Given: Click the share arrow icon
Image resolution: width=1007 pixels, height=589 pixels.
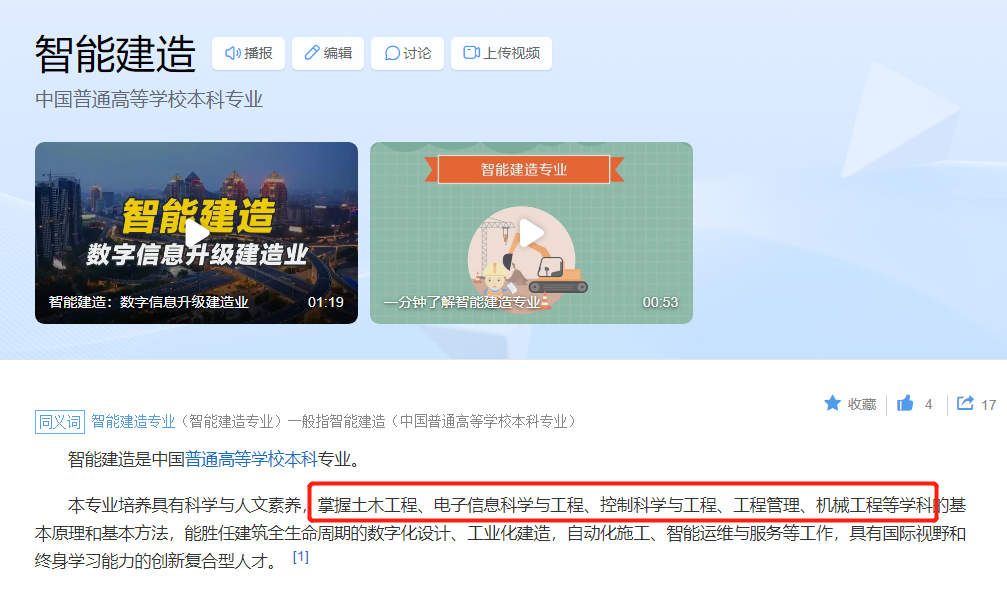Looking at the screenshot, I should (965, 403).
